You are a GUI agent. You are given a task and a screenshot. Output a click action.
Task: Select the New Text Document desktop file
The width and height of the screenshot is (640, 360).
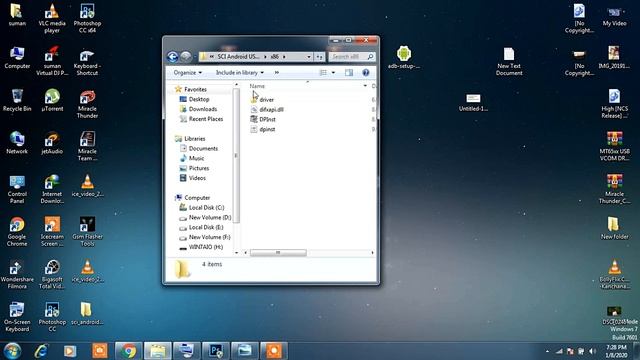(x=509, y=62)
